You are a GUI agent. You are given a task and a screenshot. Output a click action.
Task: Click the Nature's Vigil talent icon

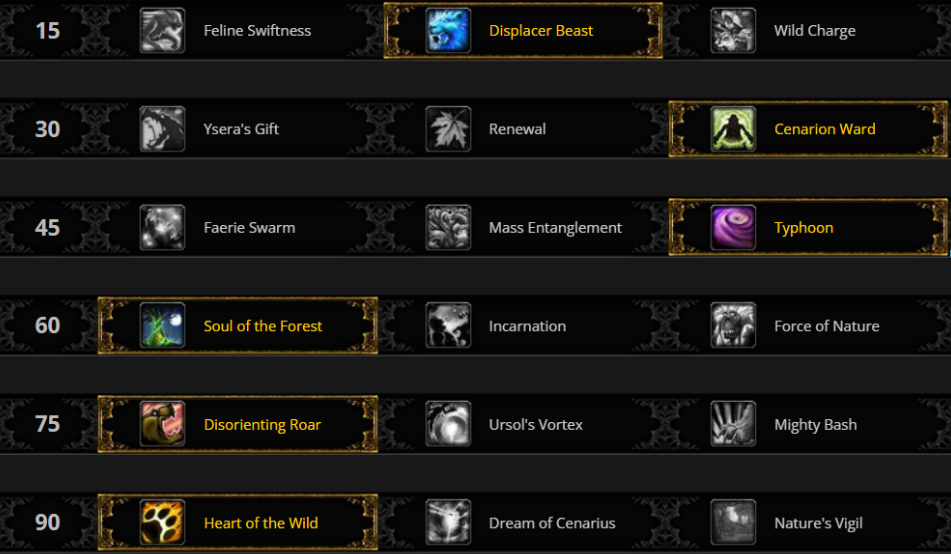733,522
